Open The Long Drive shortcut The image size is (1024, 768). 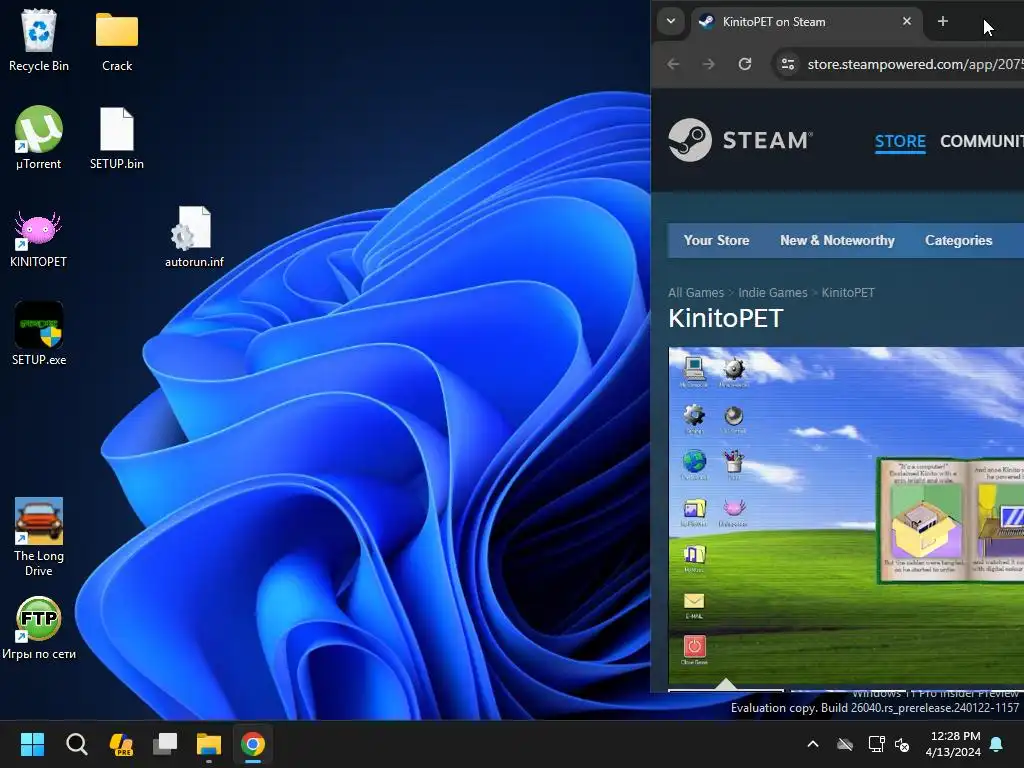click(39, 537)
